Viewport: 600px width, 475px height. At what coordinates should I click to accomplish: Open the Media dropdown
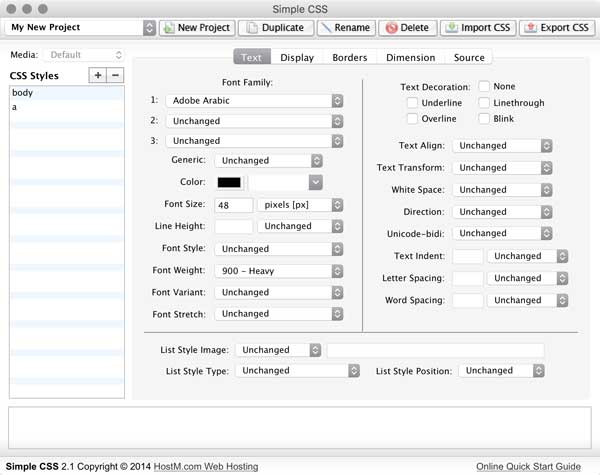coord(83,55)
